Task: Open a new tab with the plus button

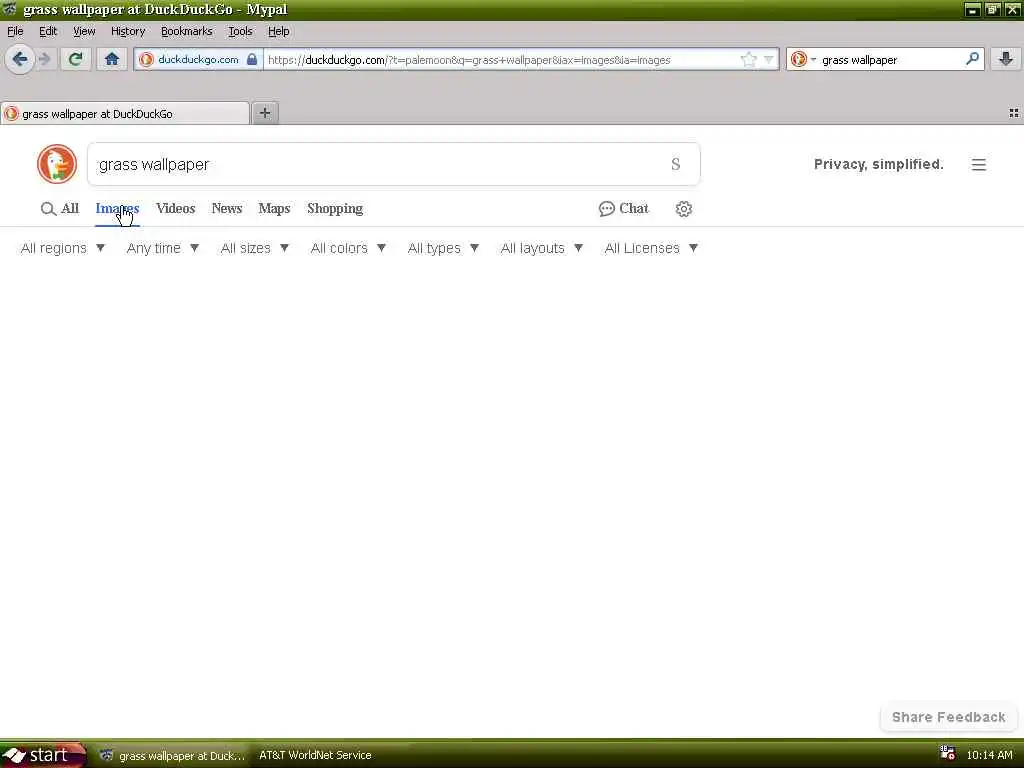Action: (264, 113)
